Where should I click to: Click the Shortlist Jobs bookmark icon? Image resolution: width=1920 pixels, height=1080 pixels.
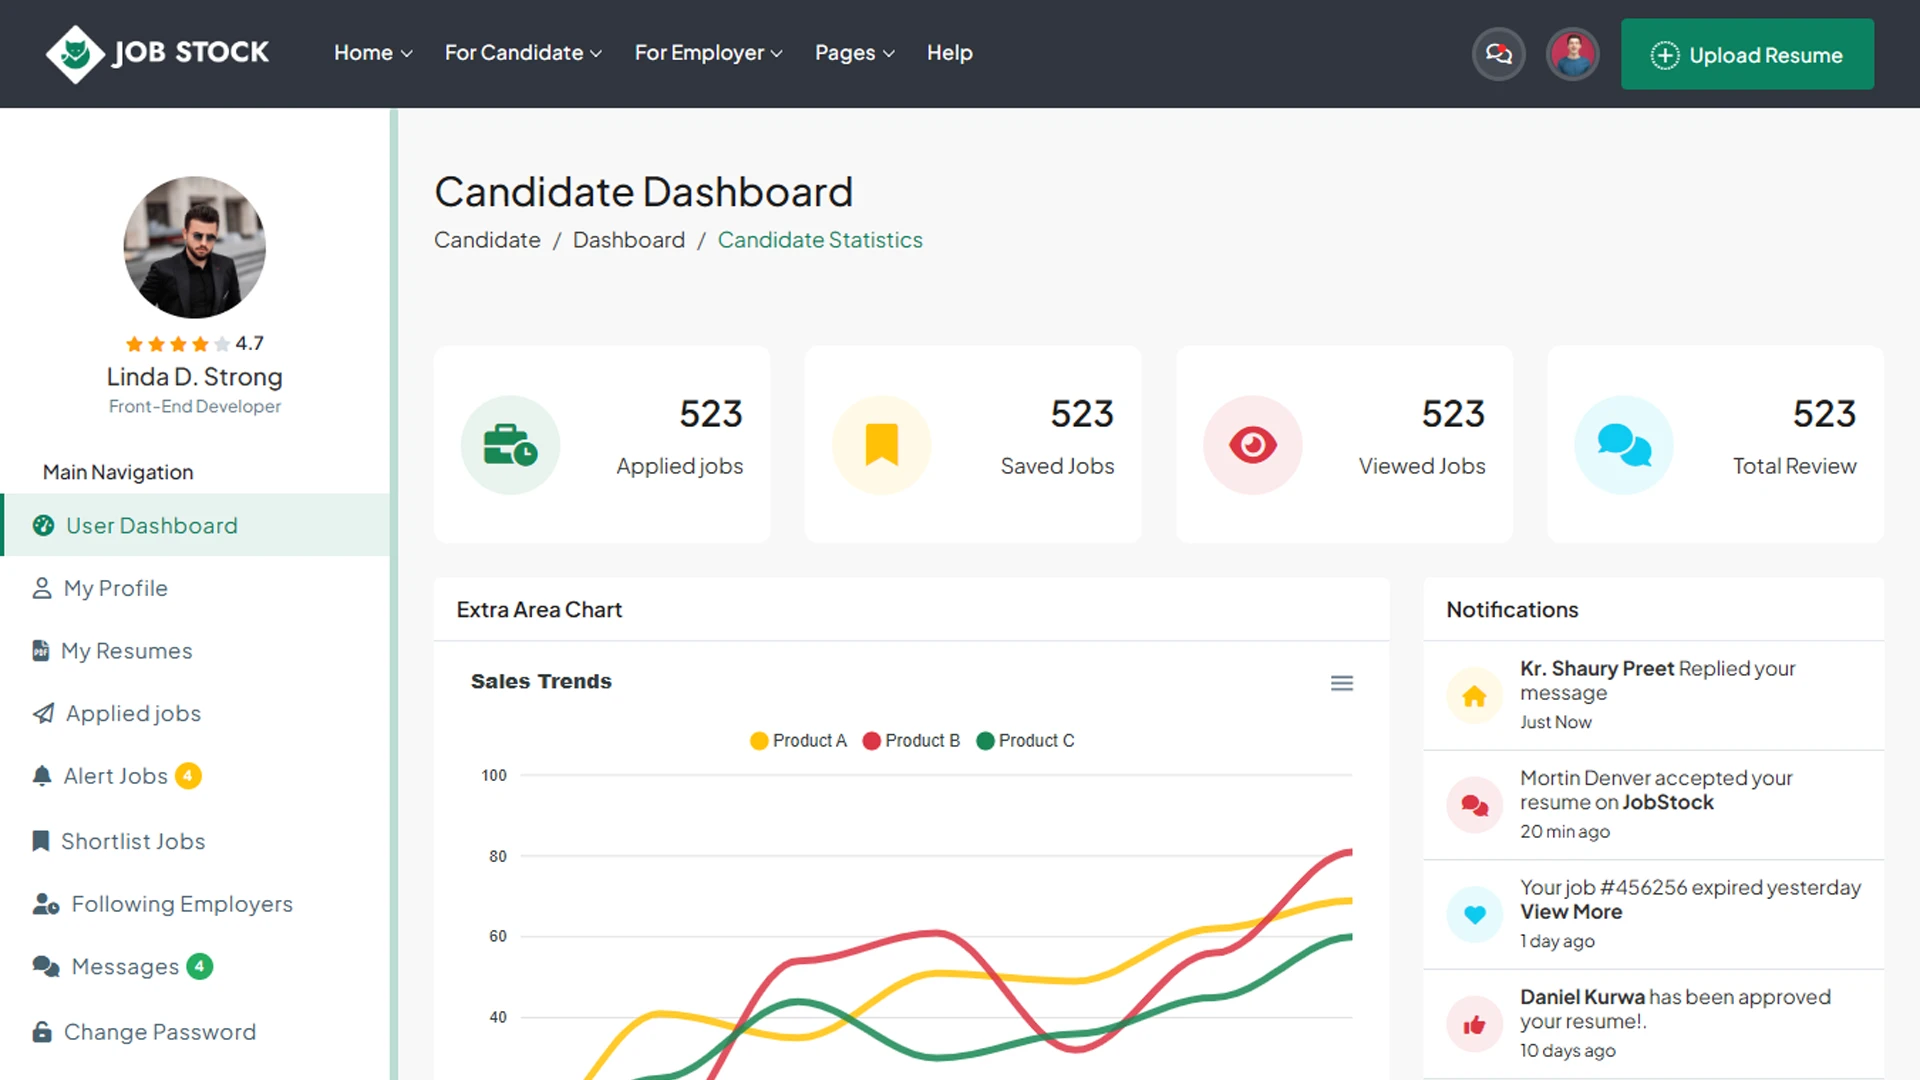pyautogui.click(x=40, y=841)
